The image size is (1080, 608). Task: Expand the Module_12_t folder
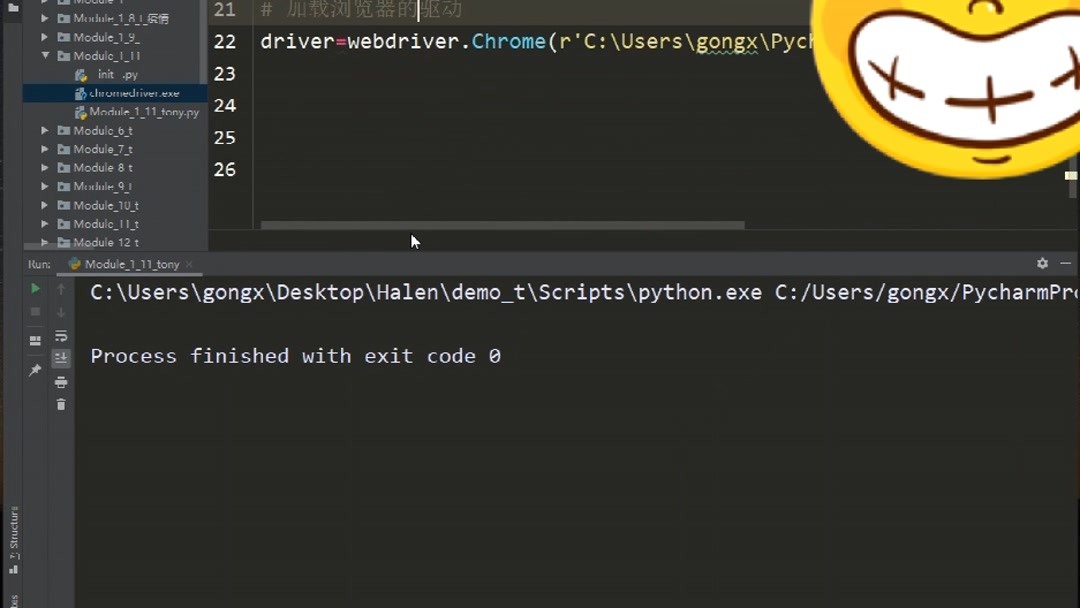click(44, 242)
